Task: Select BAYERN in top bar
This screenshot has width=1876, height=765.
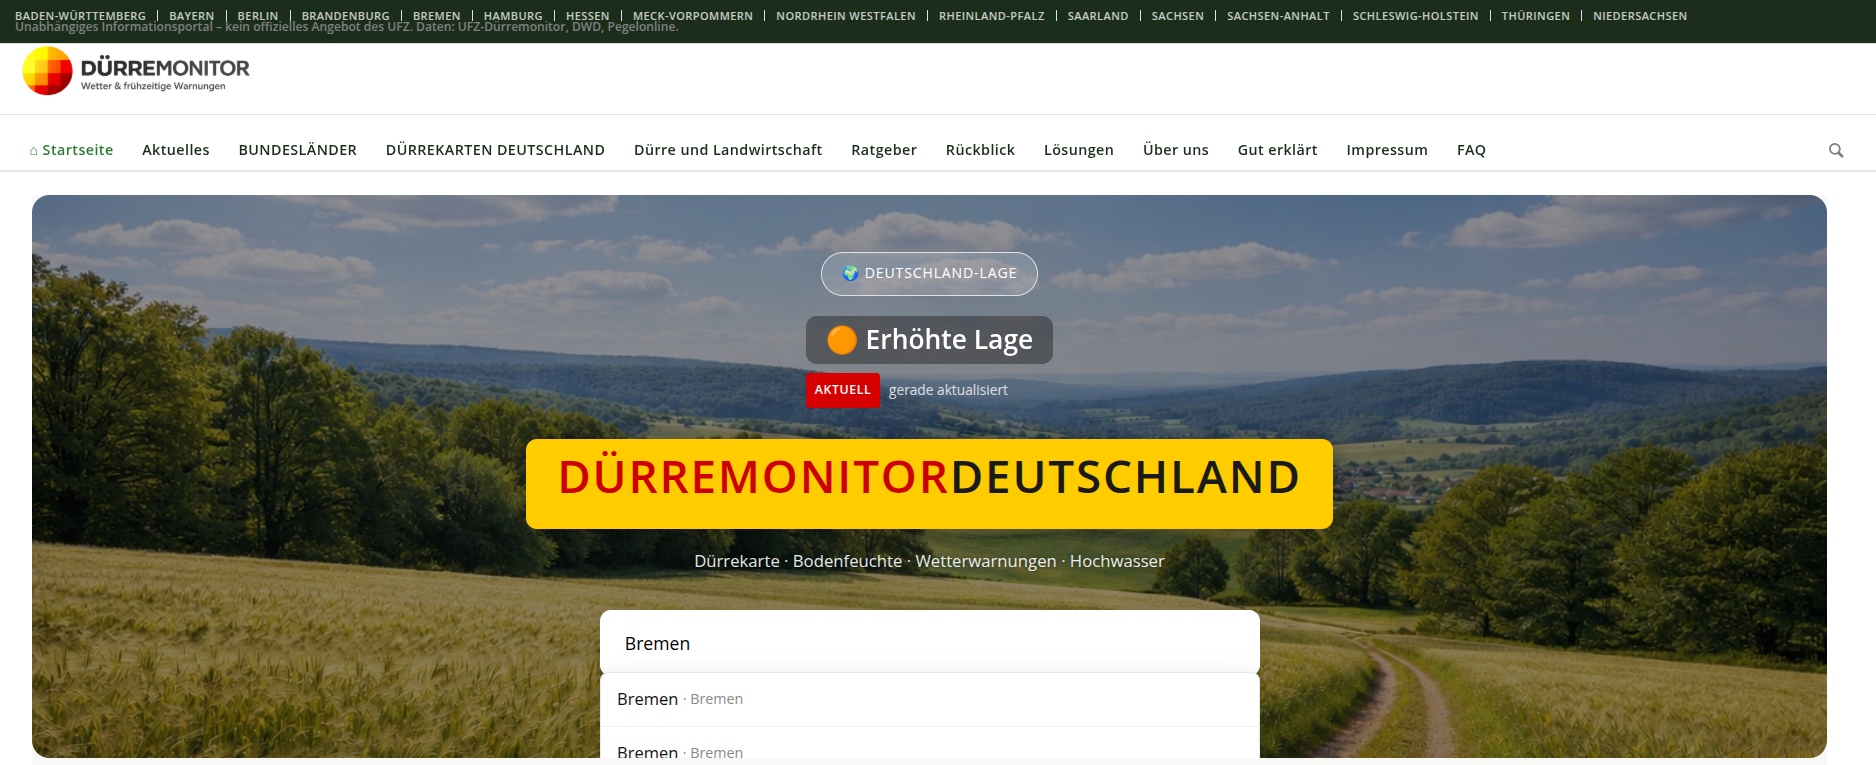Action: [192, 16]
